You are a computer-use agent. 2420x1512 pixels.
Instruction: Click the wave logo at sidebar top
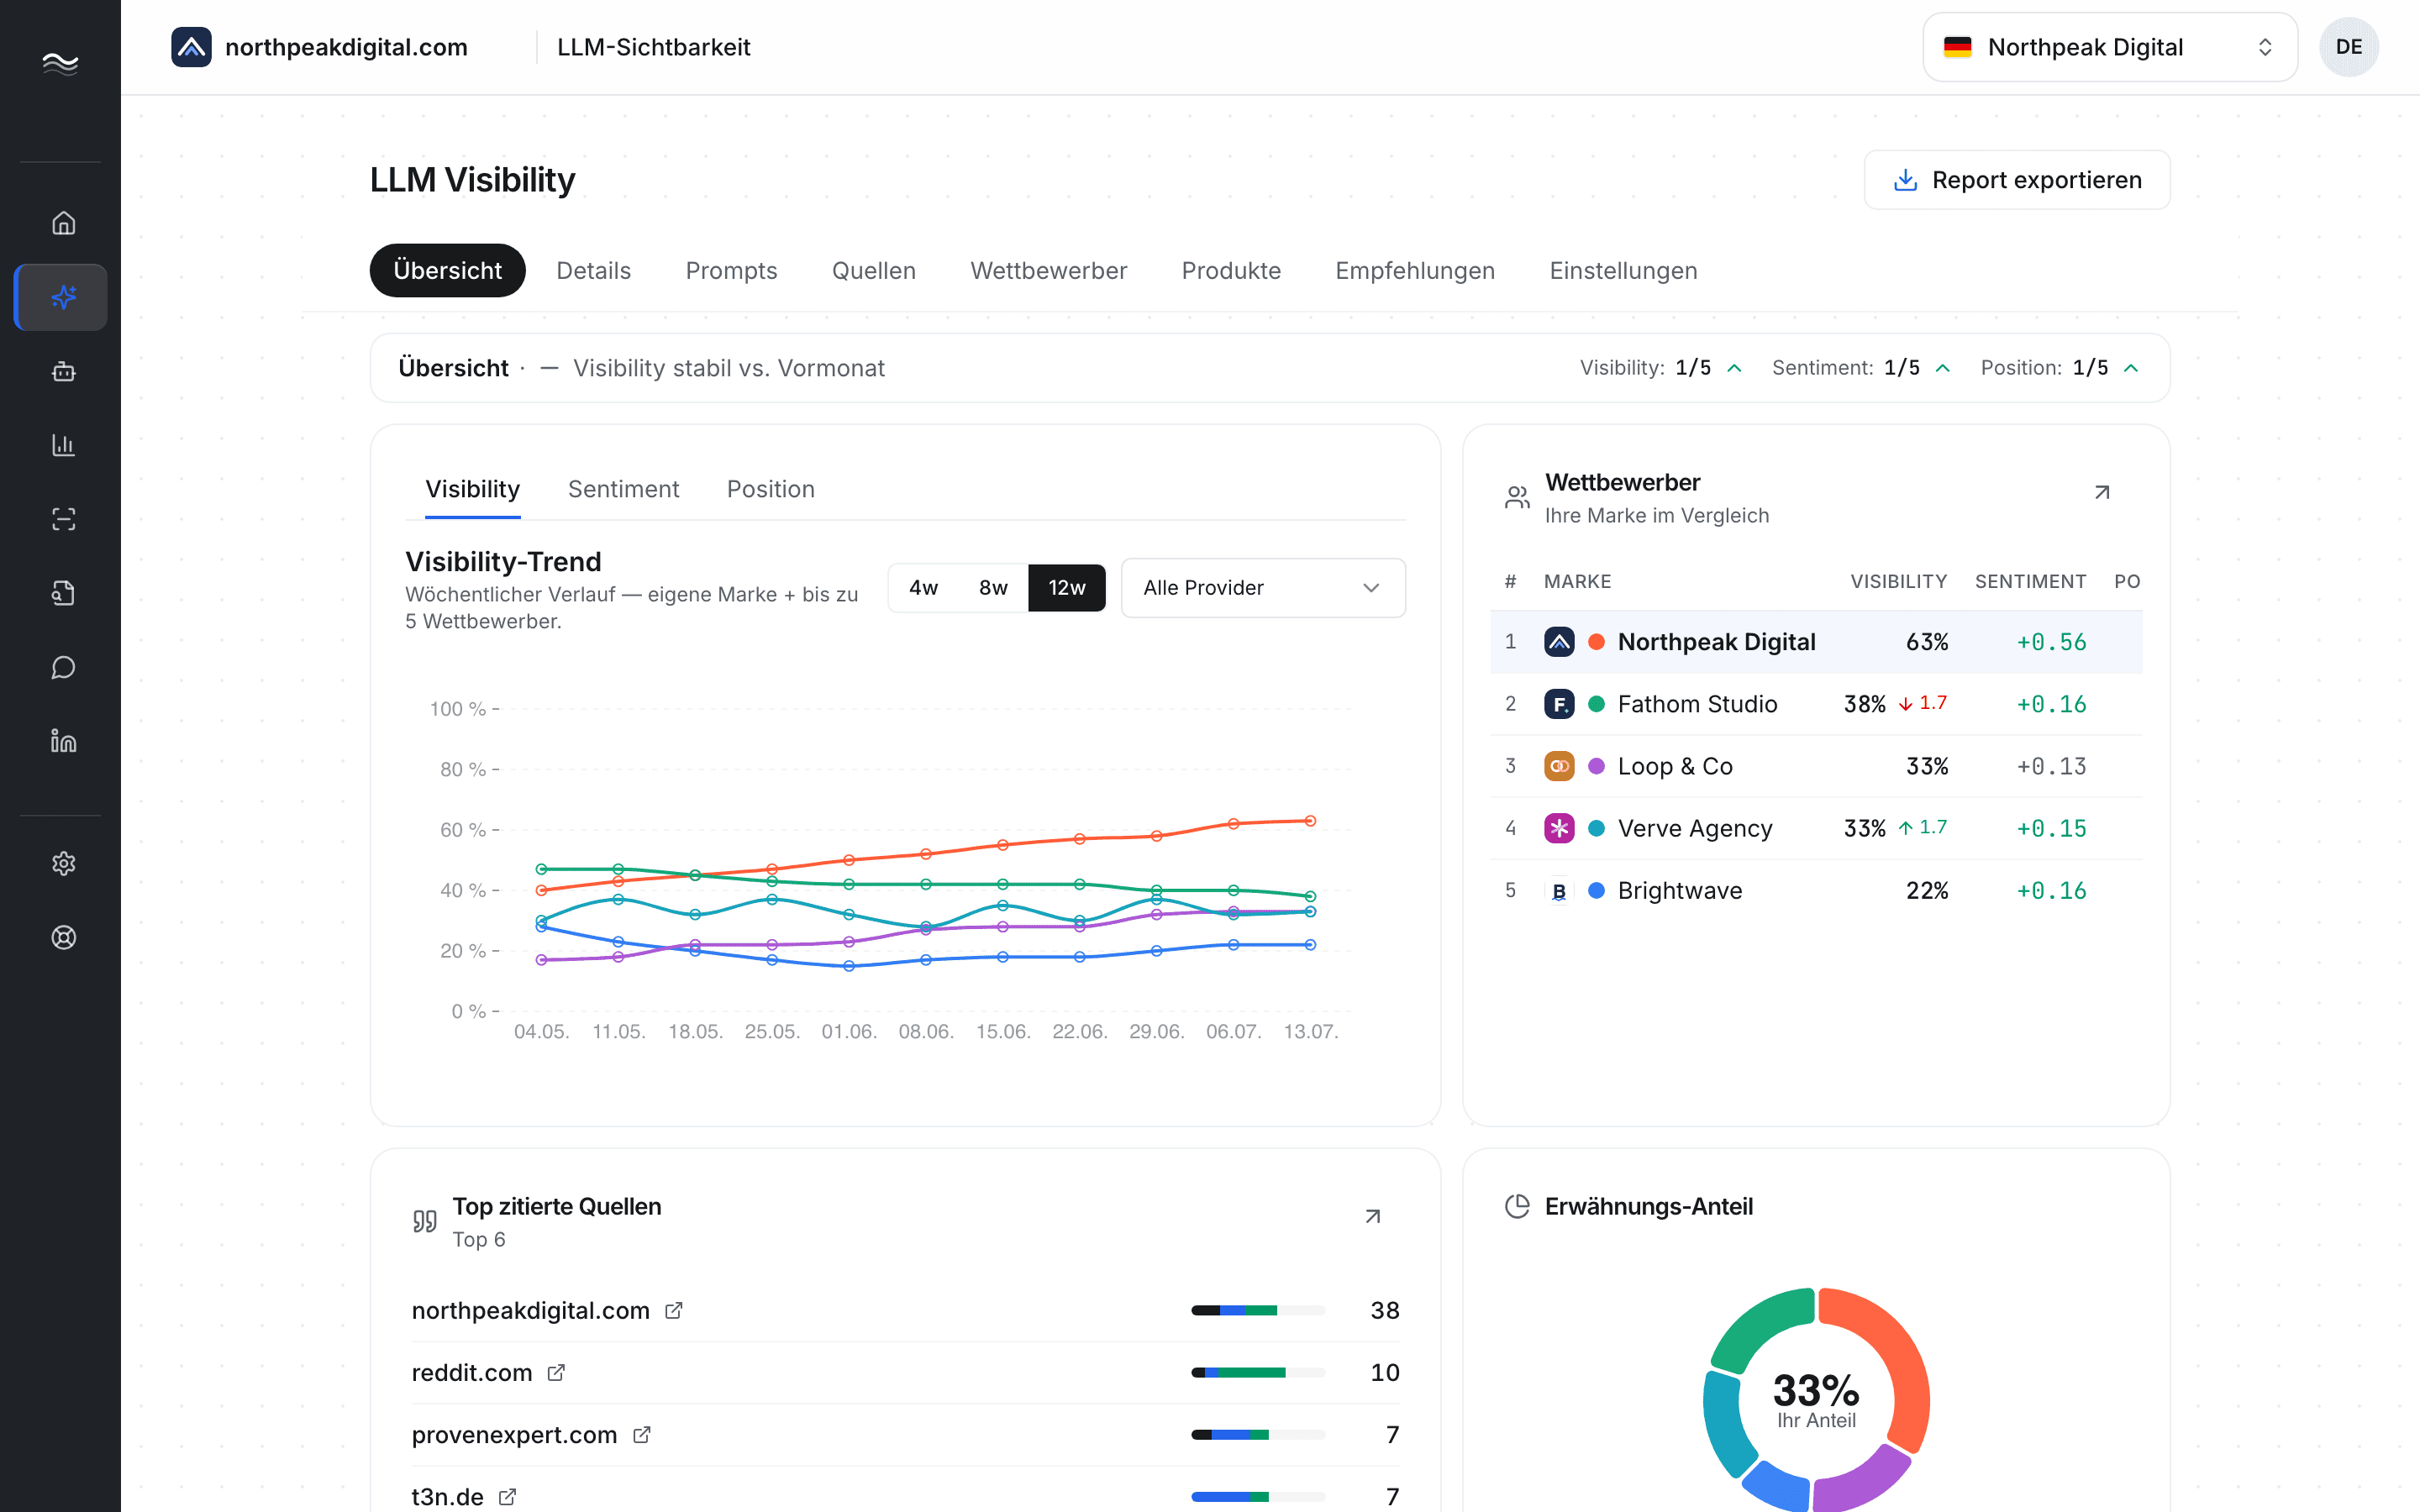[60, 63]
